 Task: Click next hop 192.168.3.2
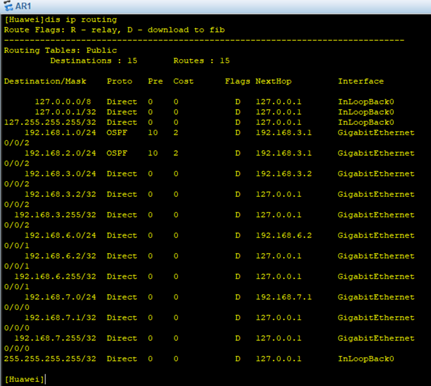(x=284, y=174)
